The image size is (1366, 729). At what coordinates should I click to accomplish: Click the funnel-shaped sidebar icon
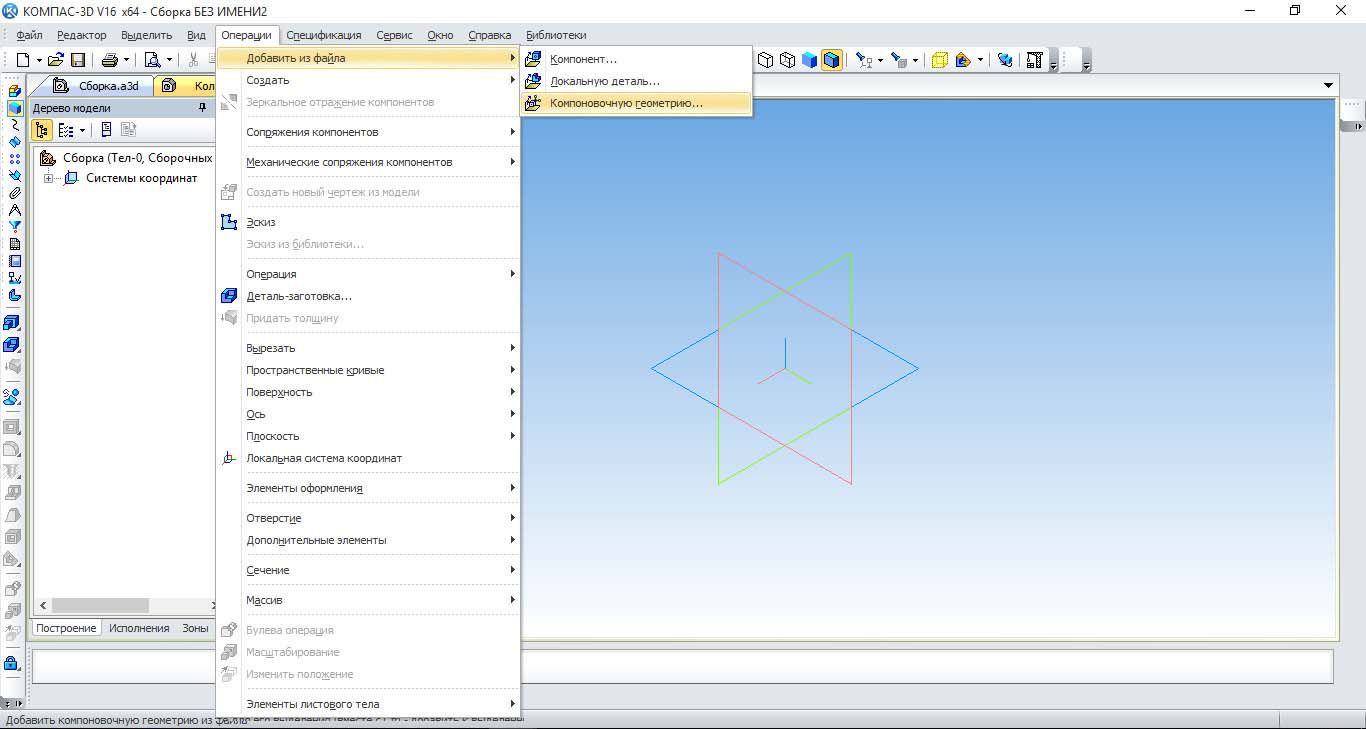click(x=14, y=227)
